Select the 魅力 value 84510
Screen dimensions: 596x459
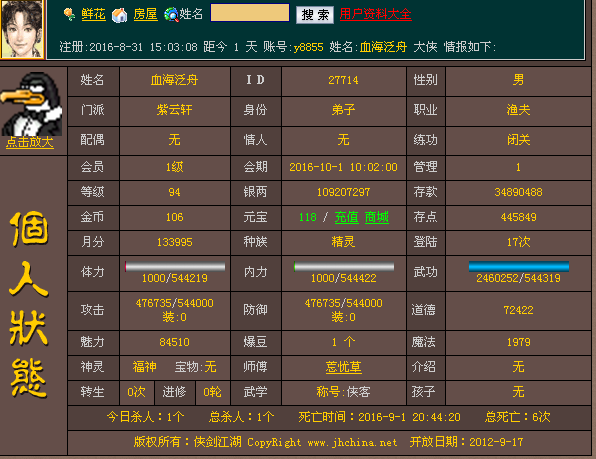coord(174,342)
